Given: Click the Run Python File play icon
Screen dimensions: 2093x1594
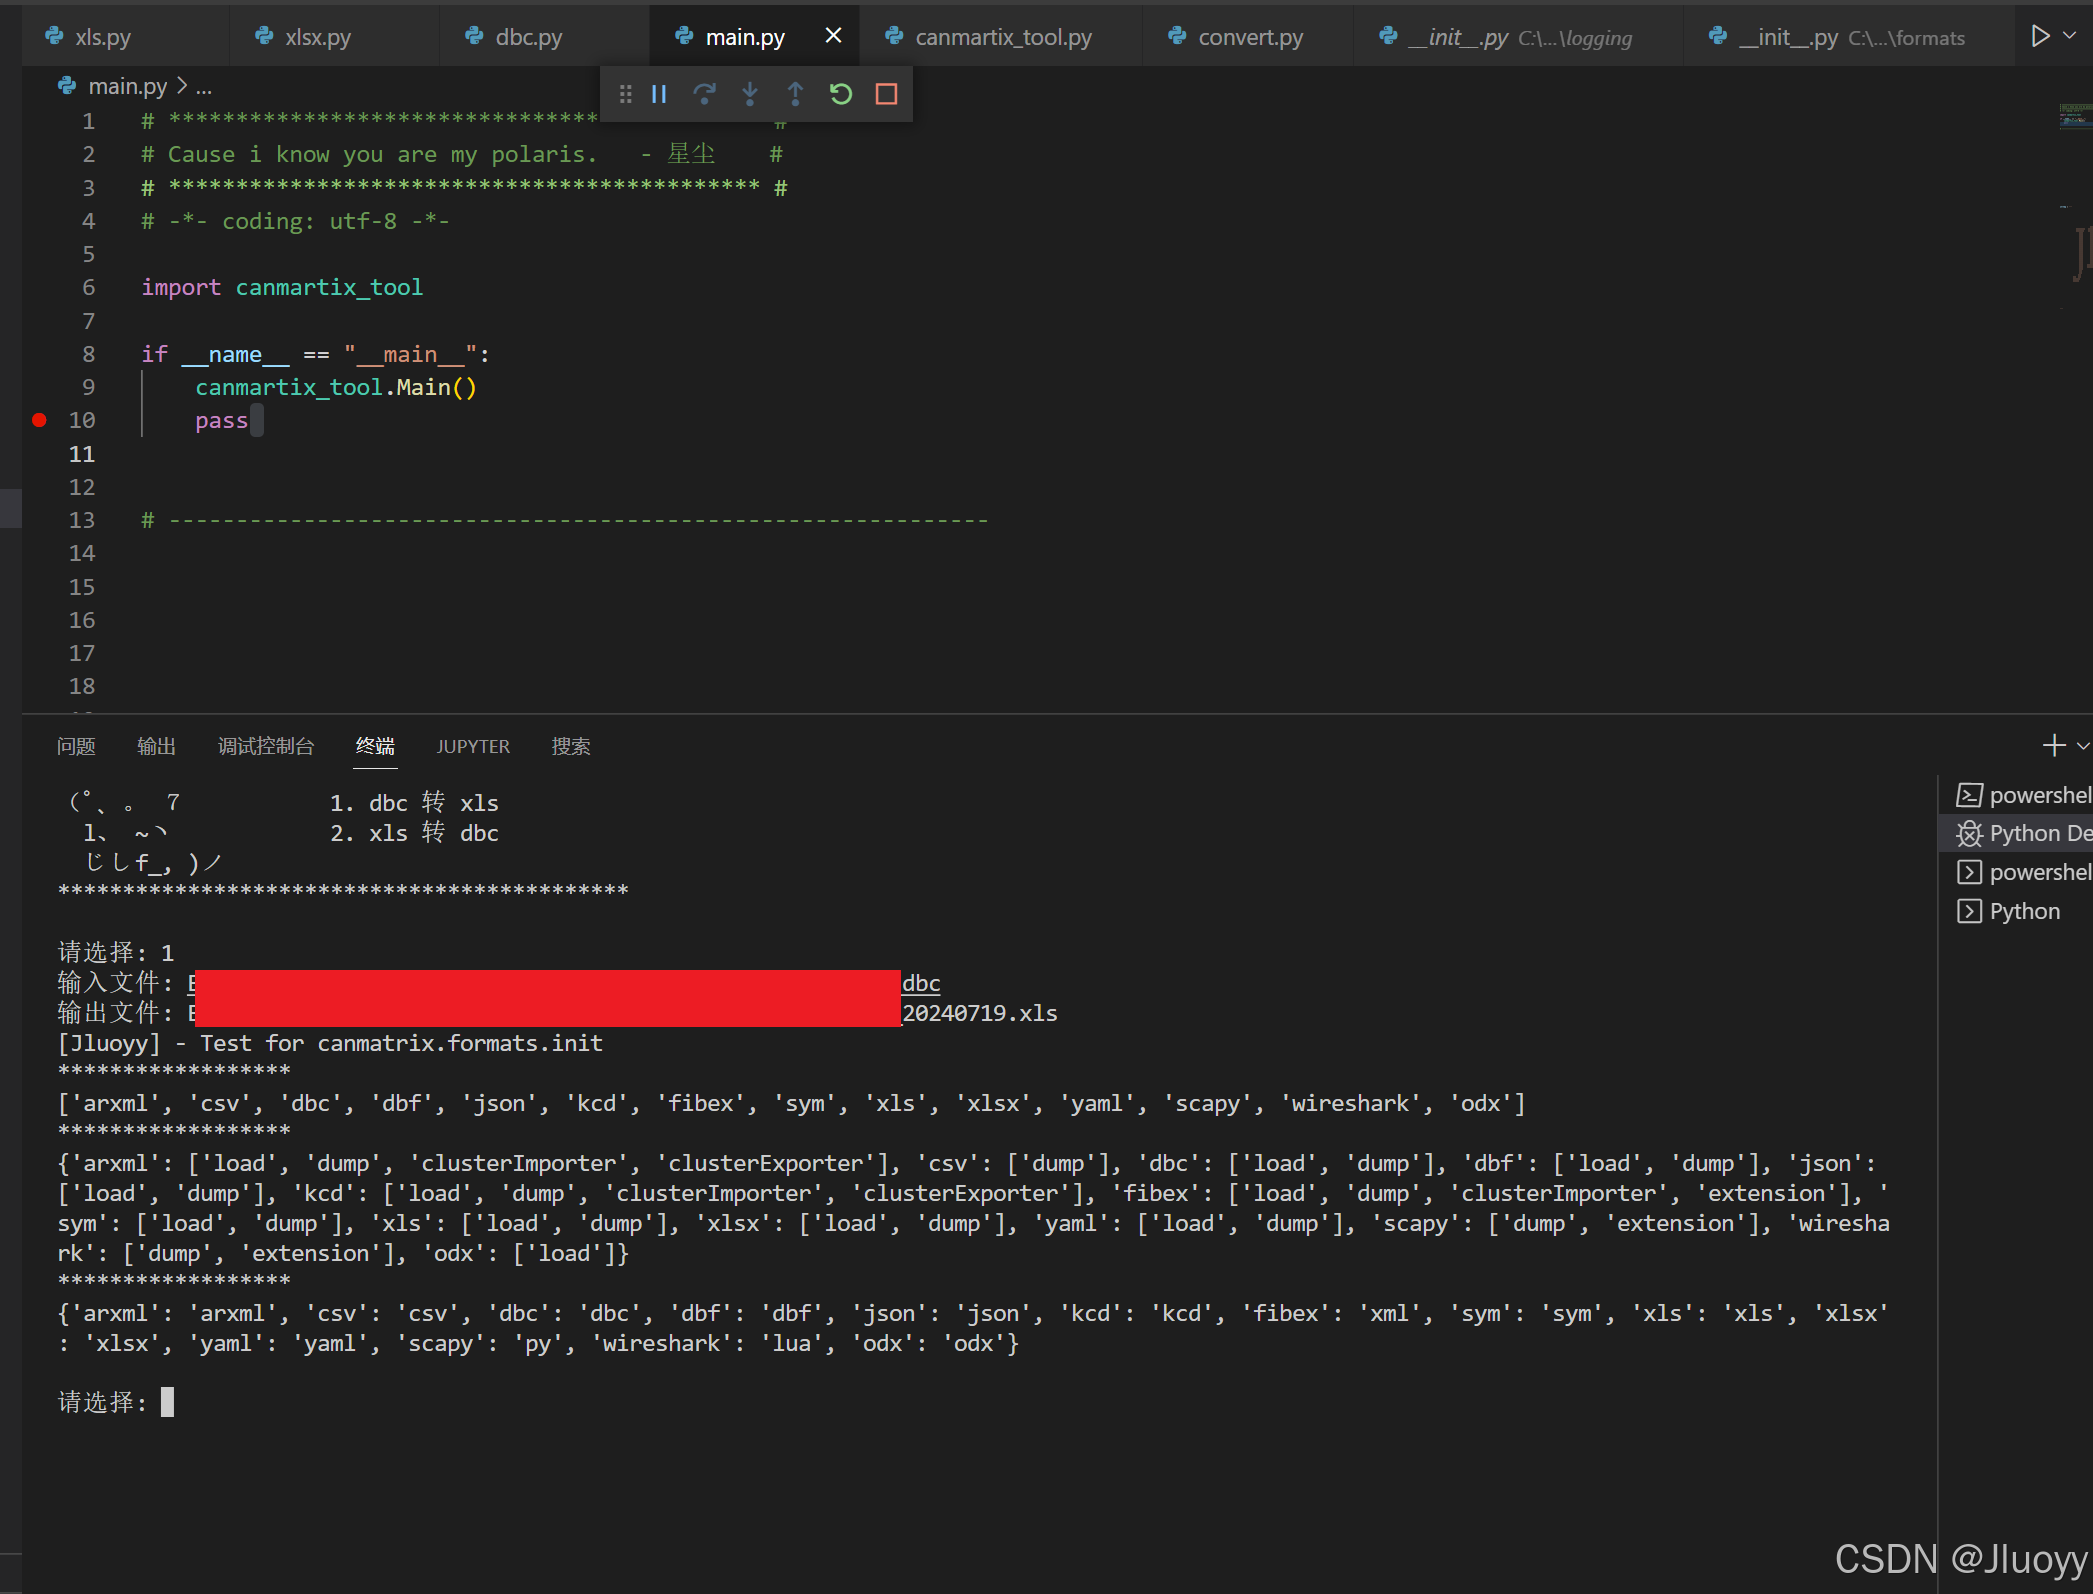Looking at the screenshot, I should coord(2040,36).
